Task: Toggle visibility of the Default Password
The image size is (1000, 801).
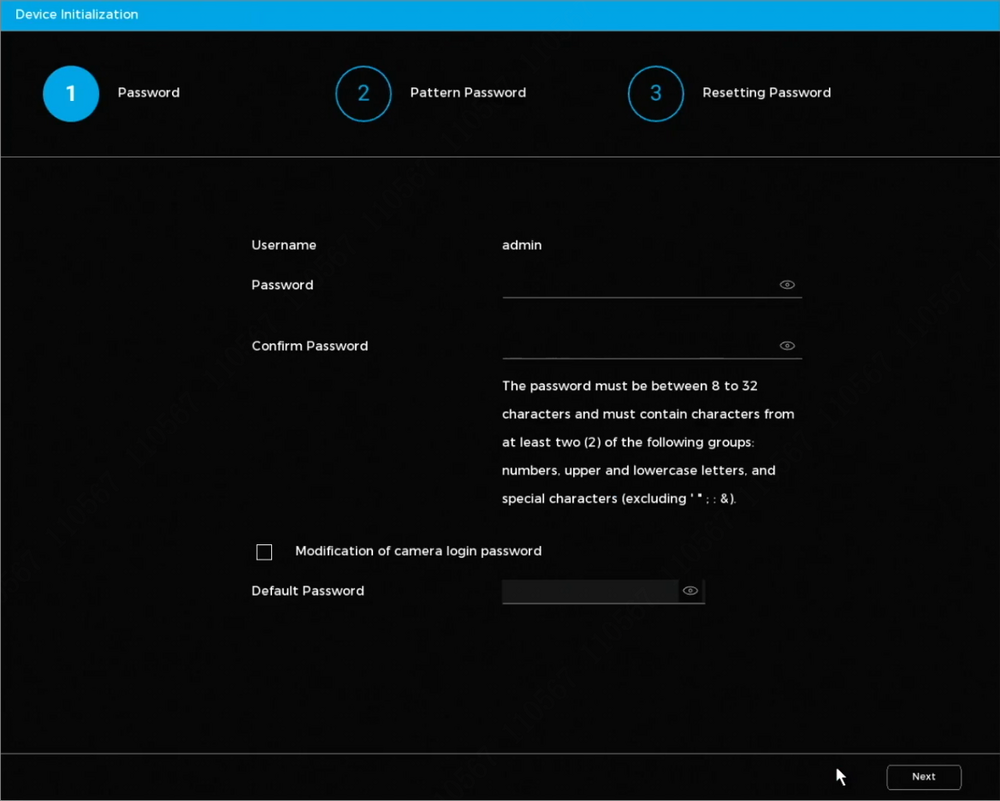Action: [x=690, y=591]
